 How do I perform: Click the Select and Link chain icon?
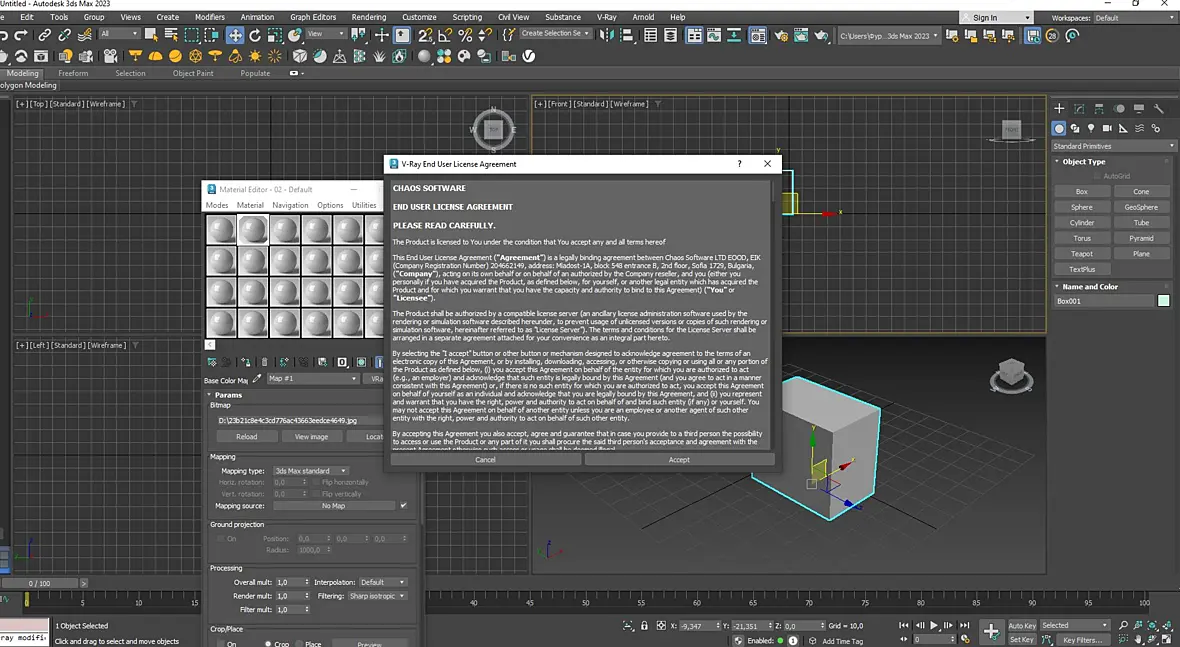click(45, 35)
